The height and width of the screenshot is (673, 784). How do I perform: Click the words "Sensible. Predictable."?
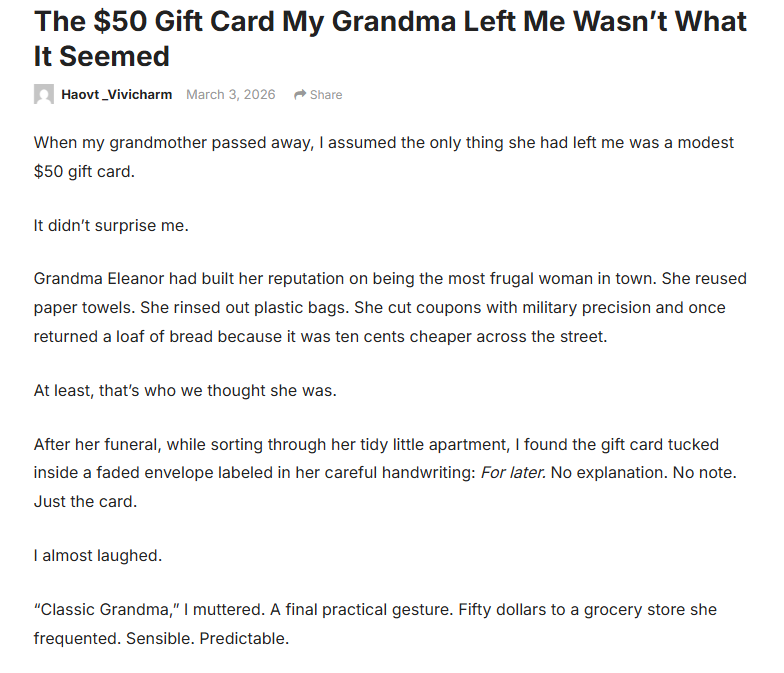[207, 637]
